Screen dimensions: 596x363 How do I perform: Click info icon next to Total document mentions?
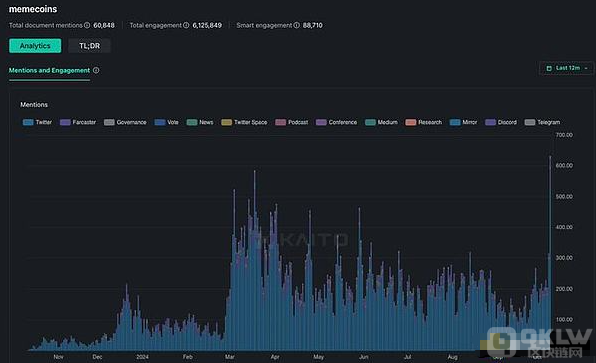87,25
